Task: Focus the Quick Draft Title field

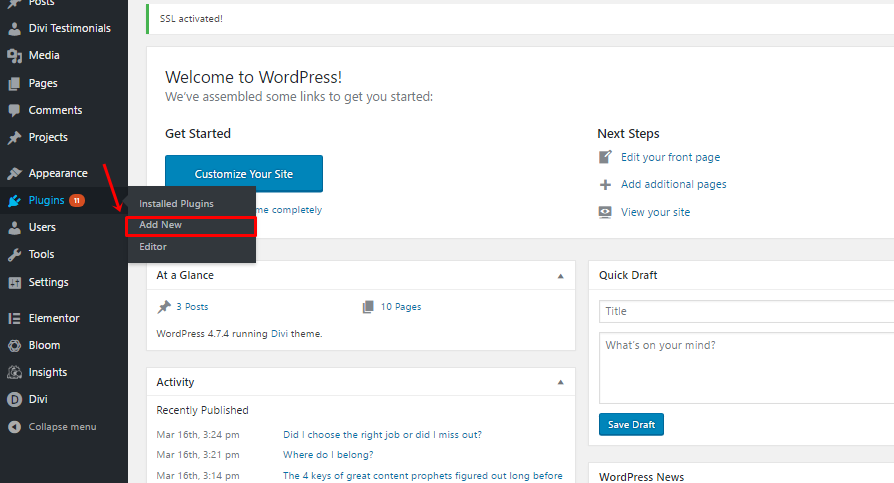Action: [x=746, y=311]
